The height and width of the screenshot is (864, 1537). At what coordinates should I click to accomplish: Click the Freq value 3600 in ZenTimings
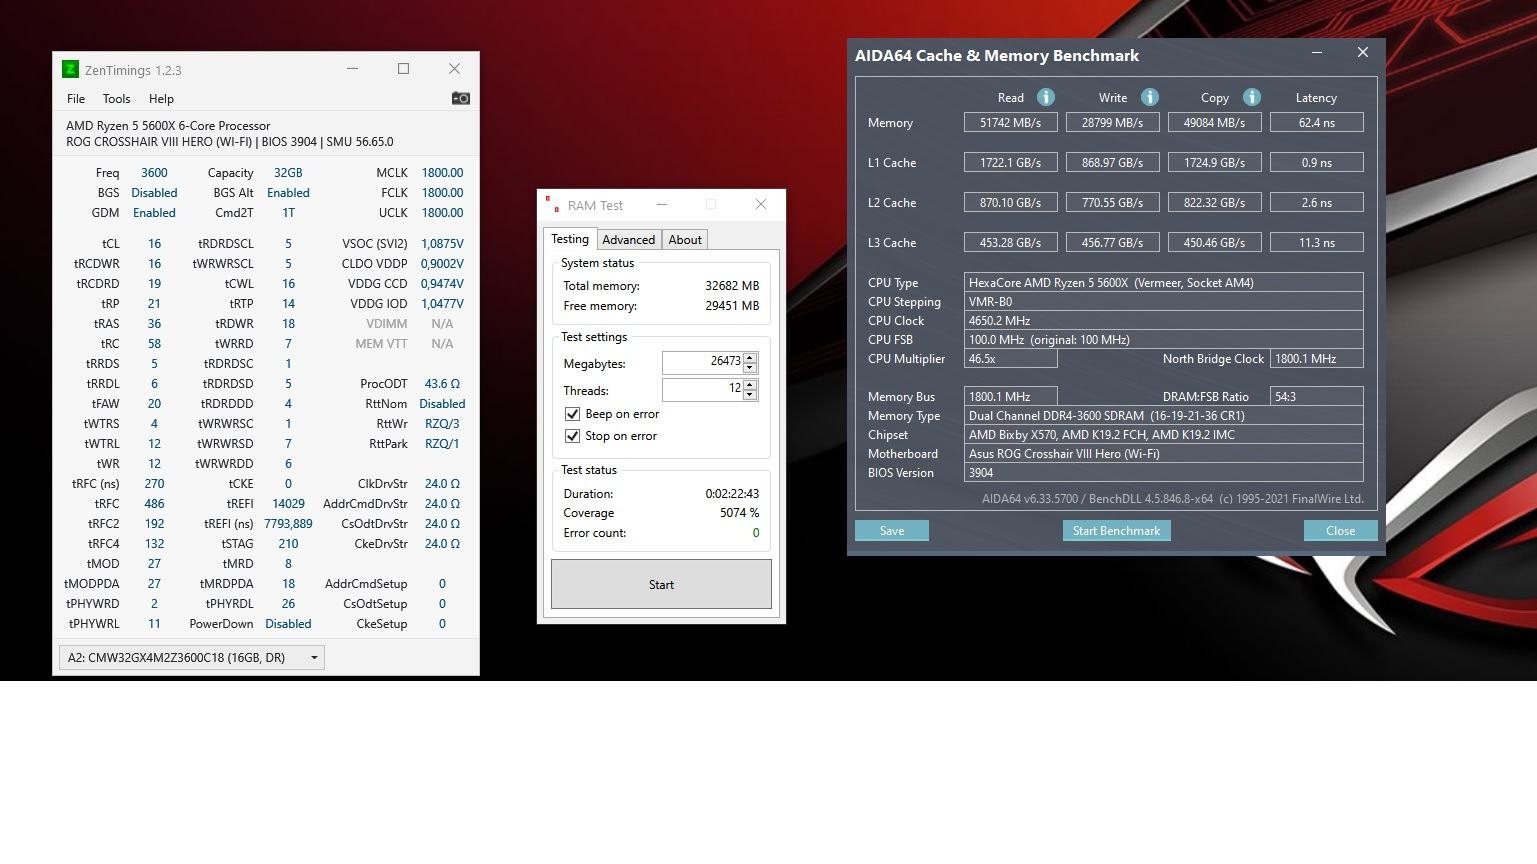[154, 172]
